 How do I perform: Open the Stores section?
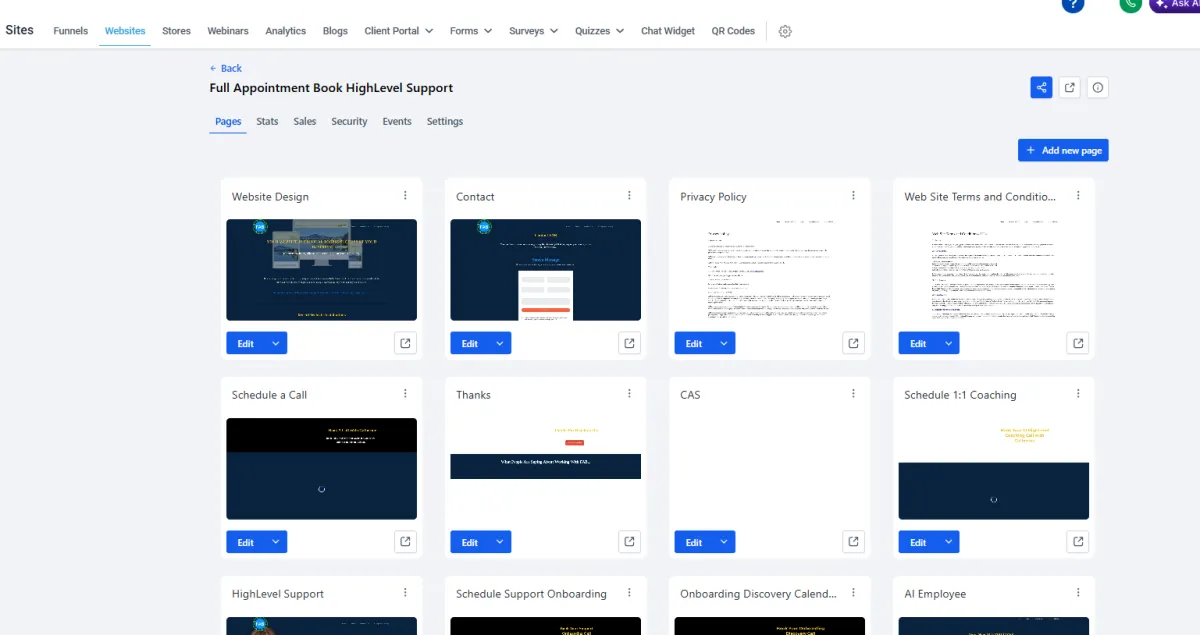tap(176, 31)
